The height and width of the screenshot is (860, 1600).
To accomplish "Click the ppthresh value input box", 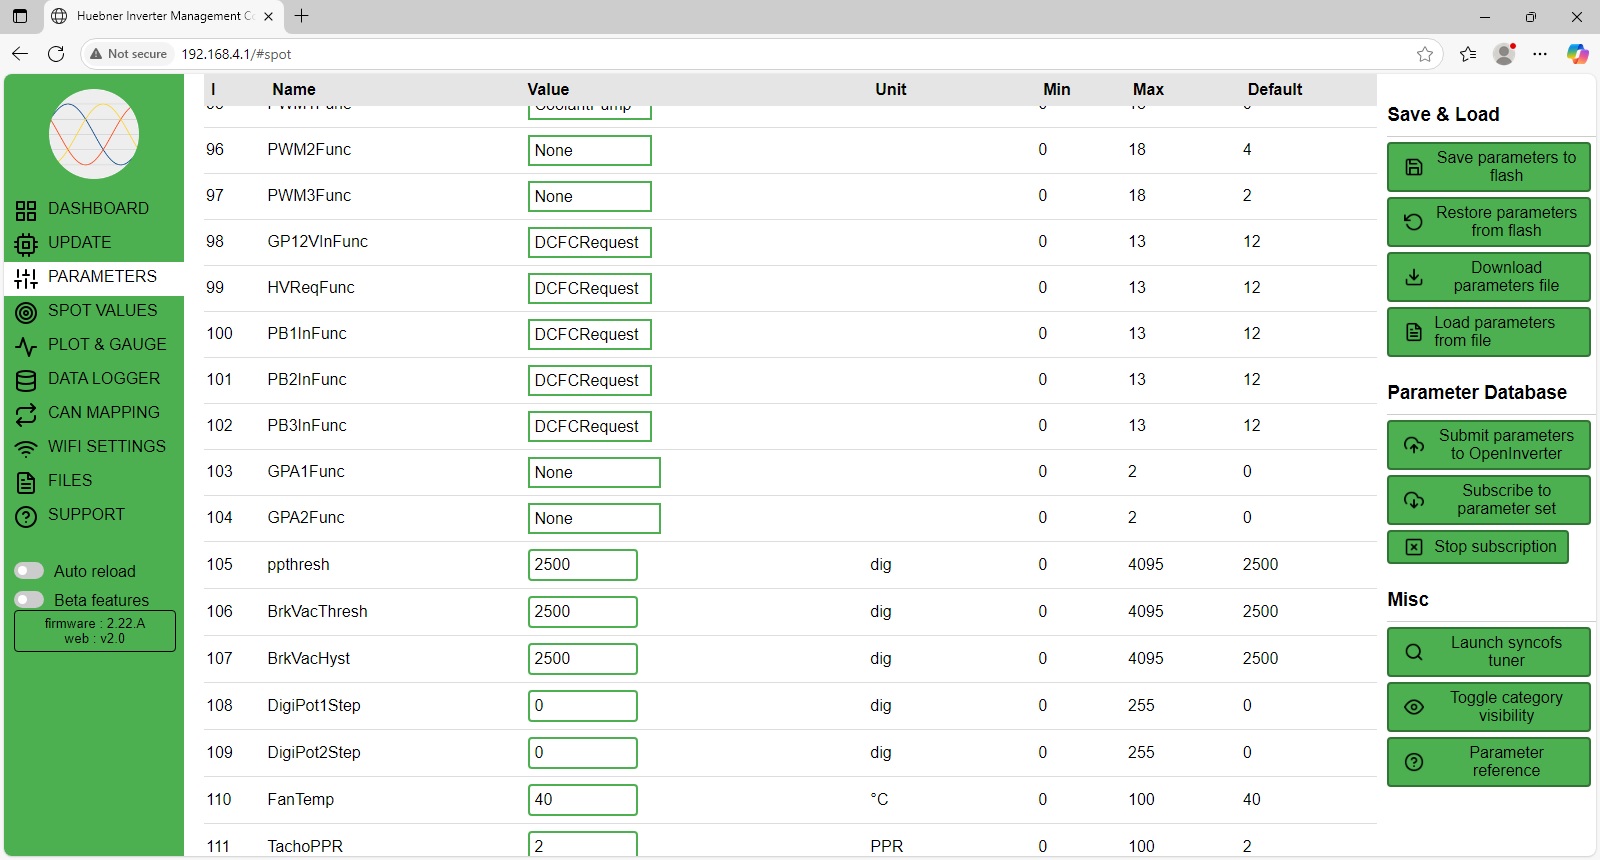I will [582, 565].
